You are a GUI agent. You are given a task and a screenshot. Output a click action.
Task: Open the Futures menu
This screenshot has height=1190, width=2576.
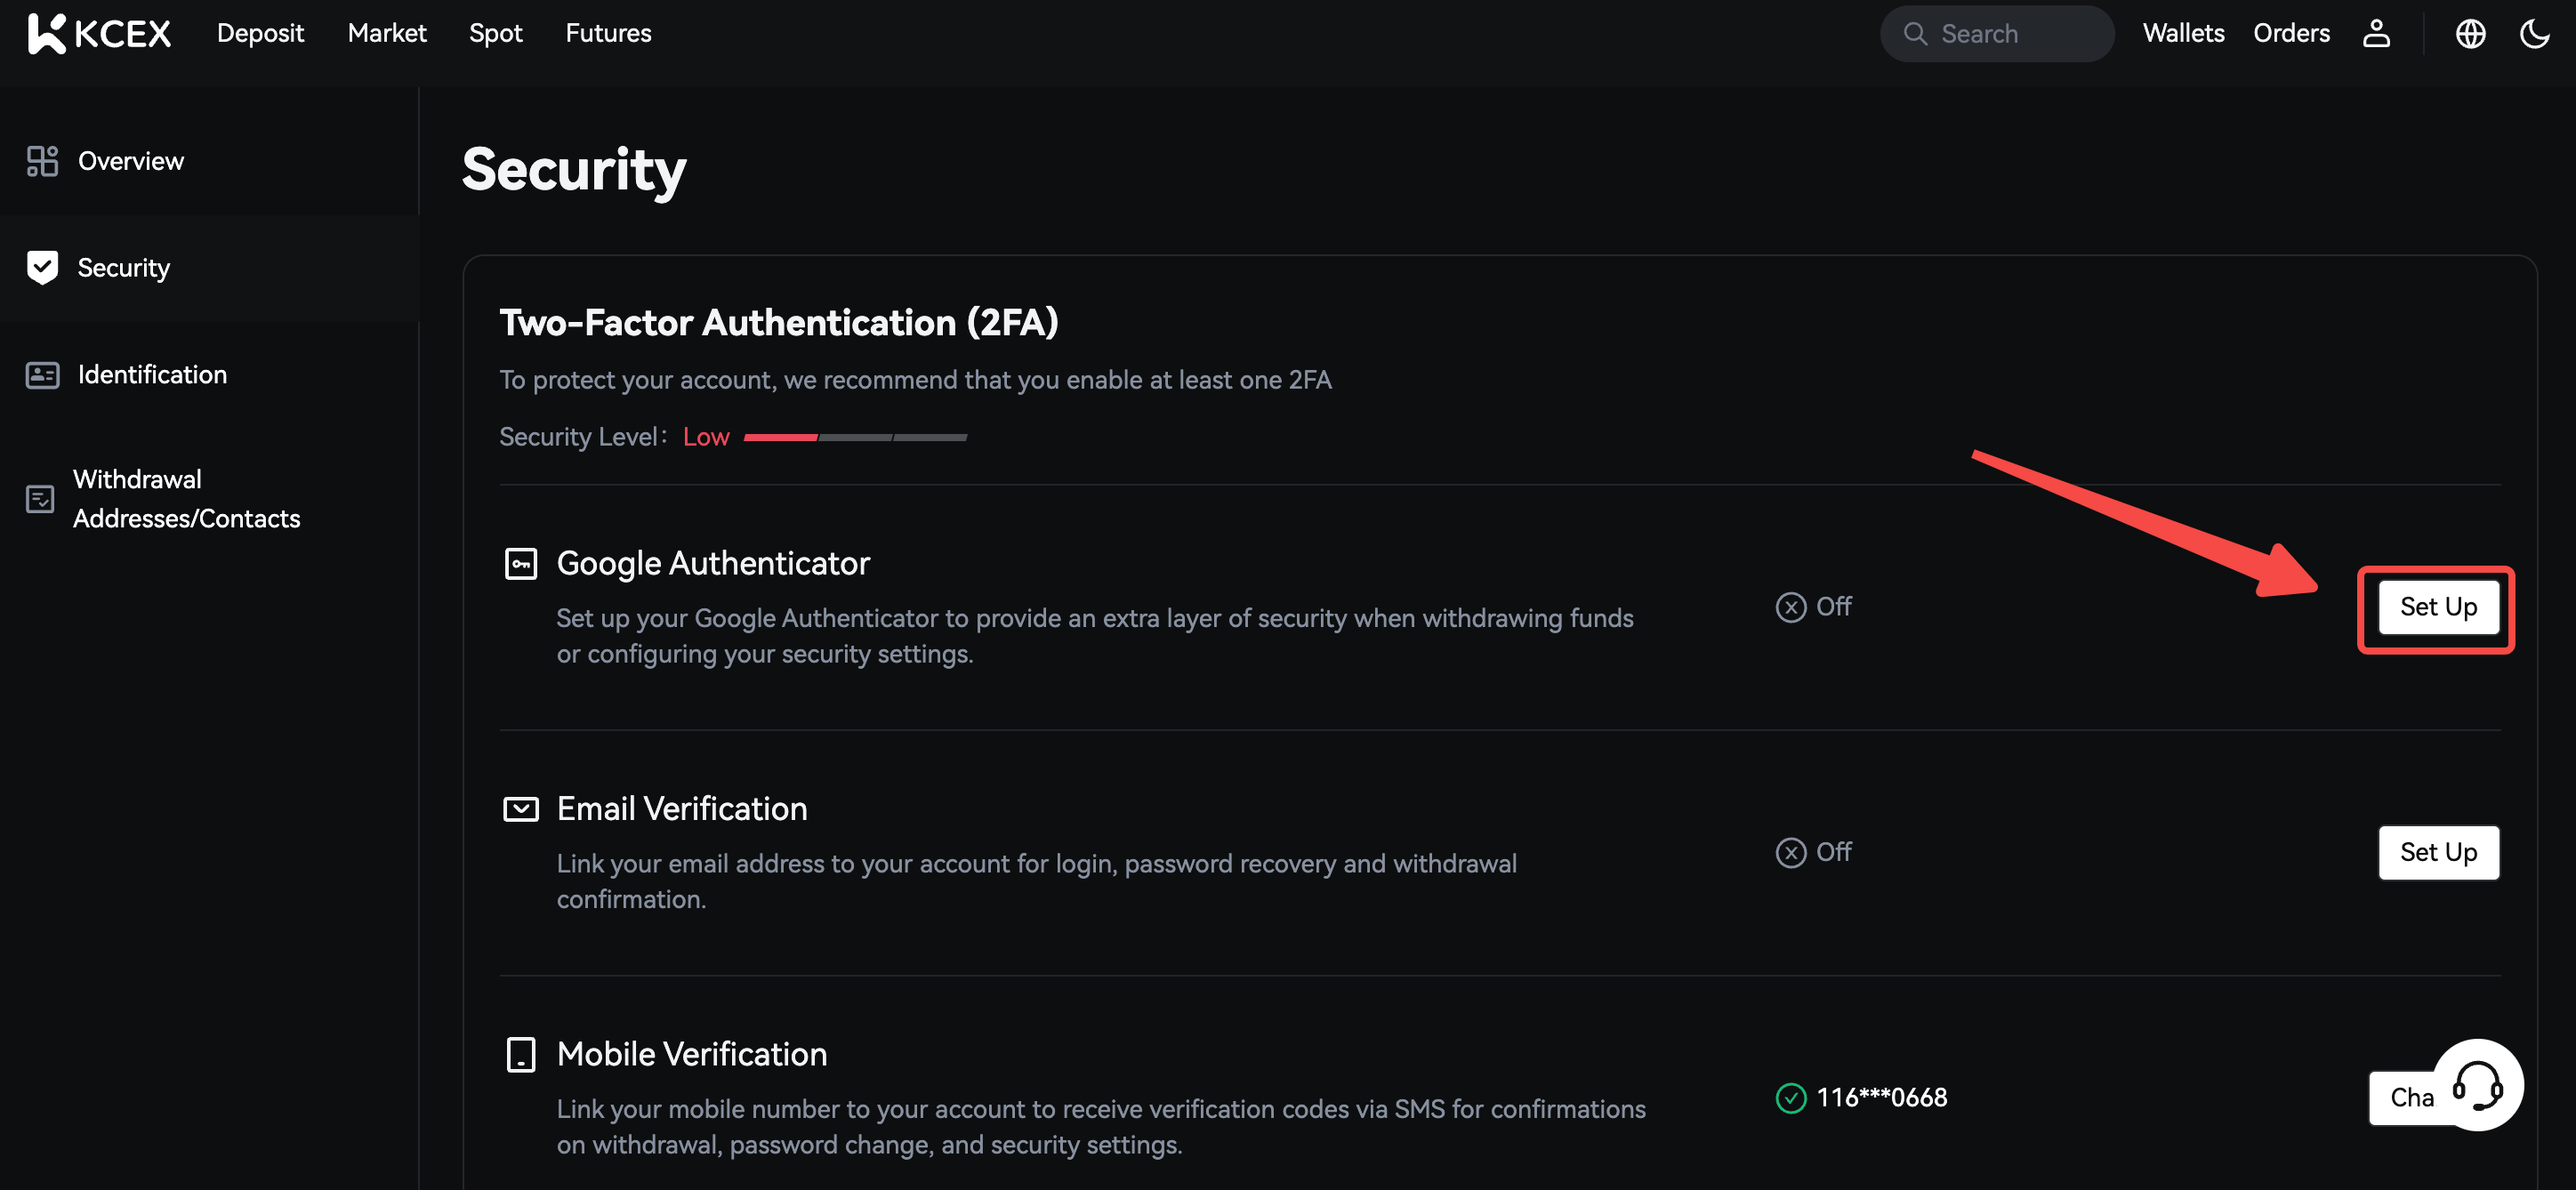pos(608,33)
